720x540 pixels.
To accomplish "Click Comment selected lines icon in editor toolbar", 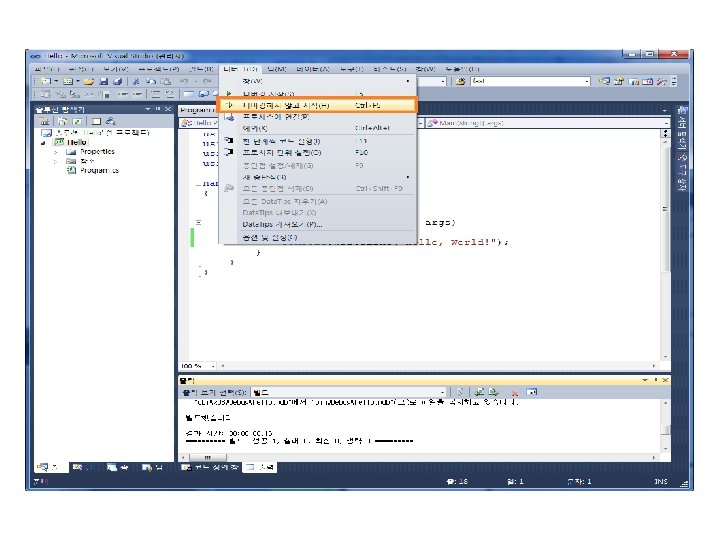I will click(x=156, y=94).
